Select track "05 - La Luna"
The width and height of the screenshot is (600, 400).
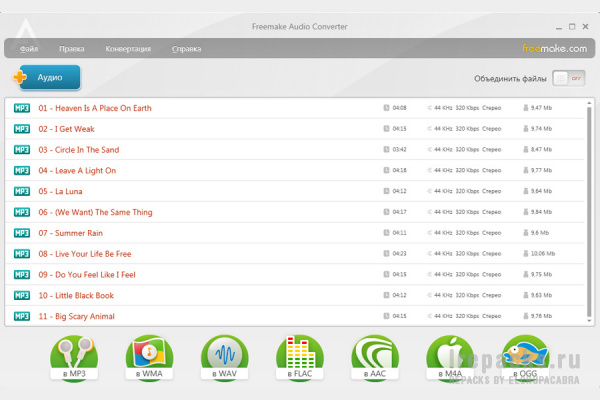tap(295, 191)
